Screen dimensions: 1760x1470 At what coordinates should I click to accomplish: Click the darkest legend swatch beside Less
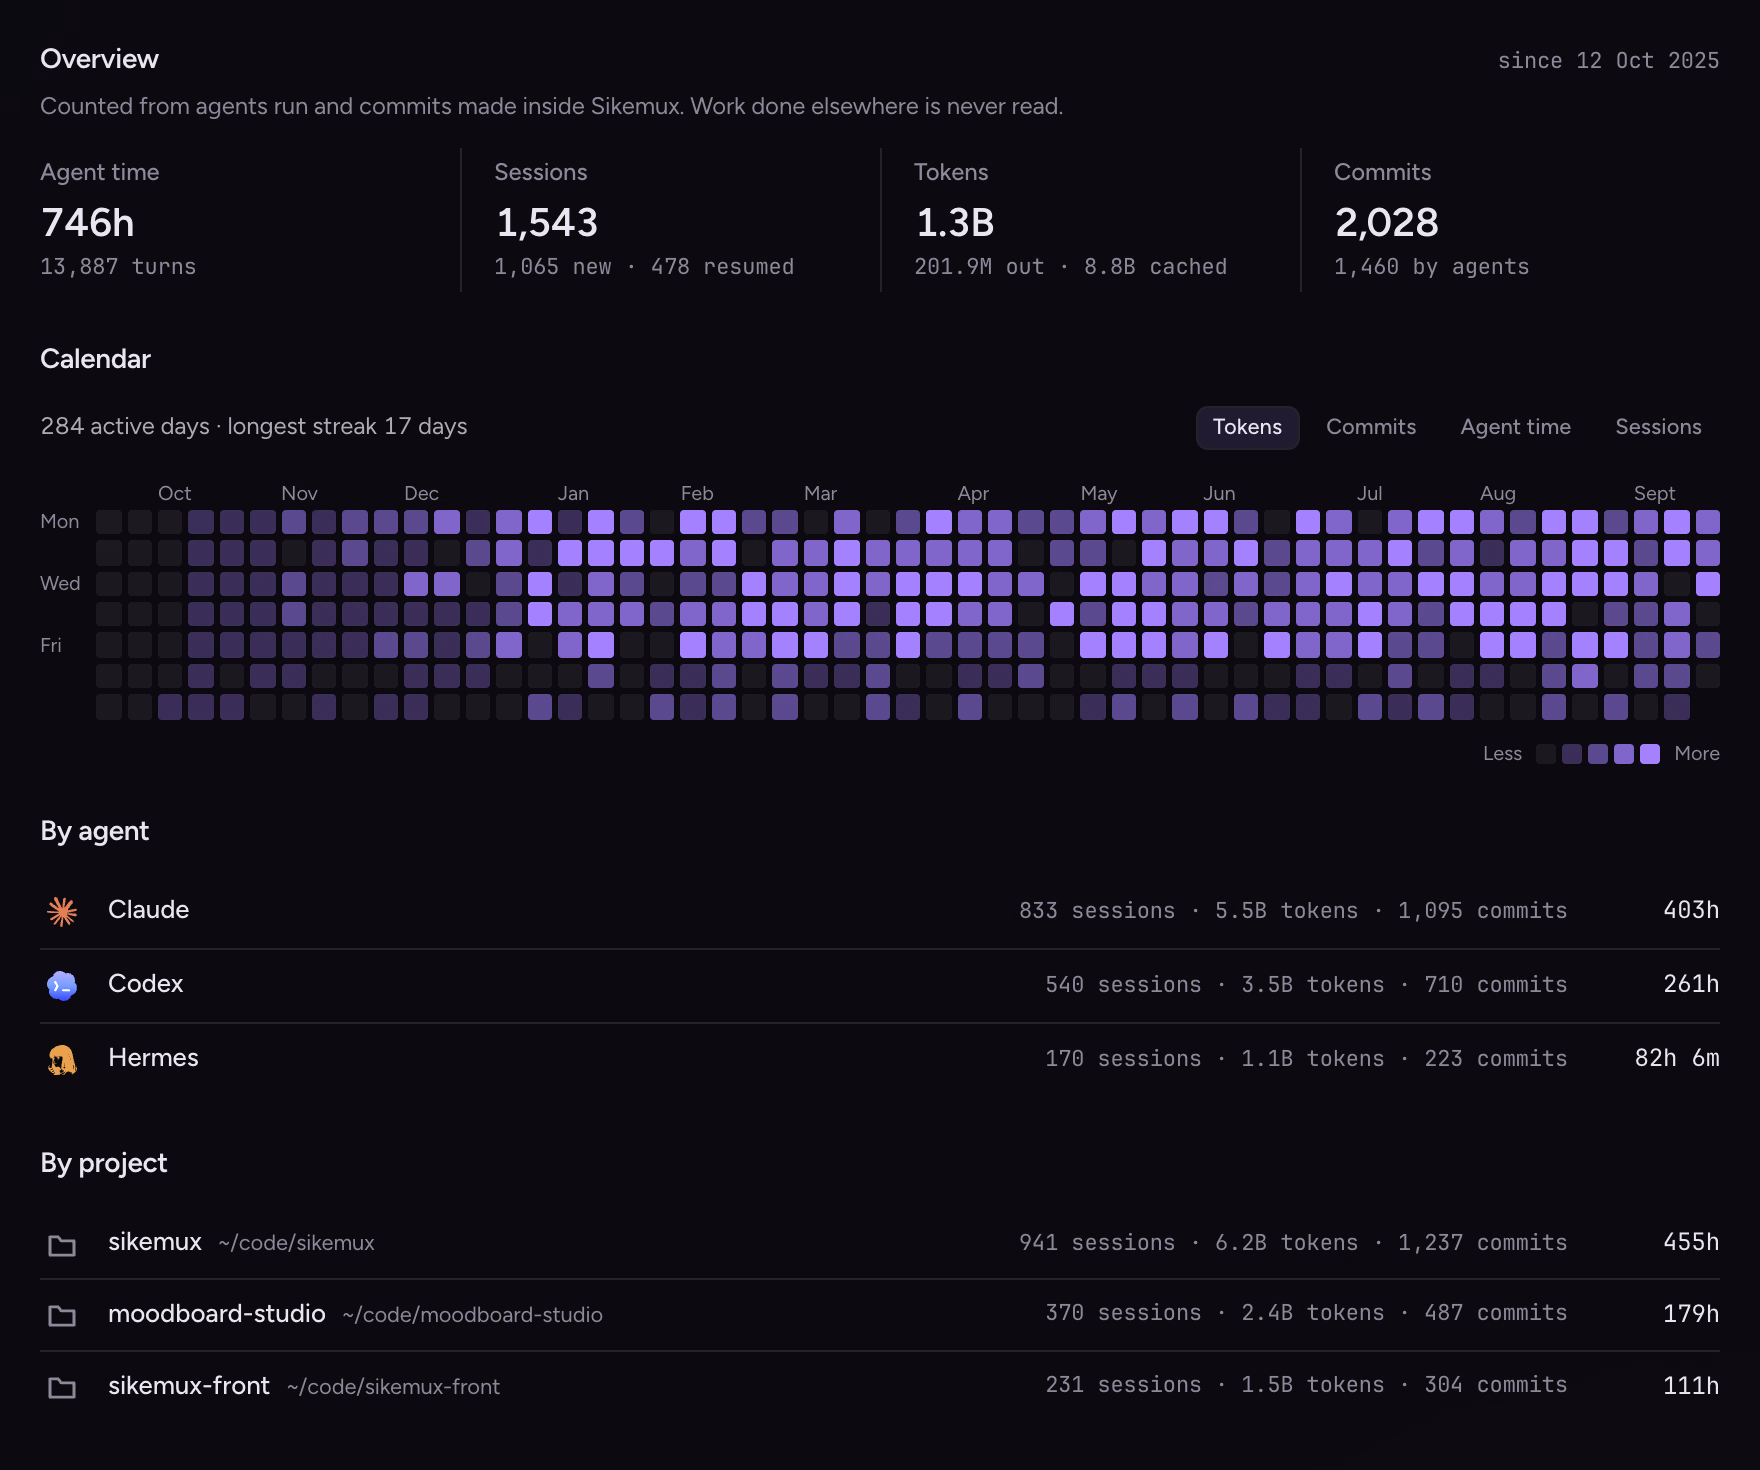[x=1546, y=754]
